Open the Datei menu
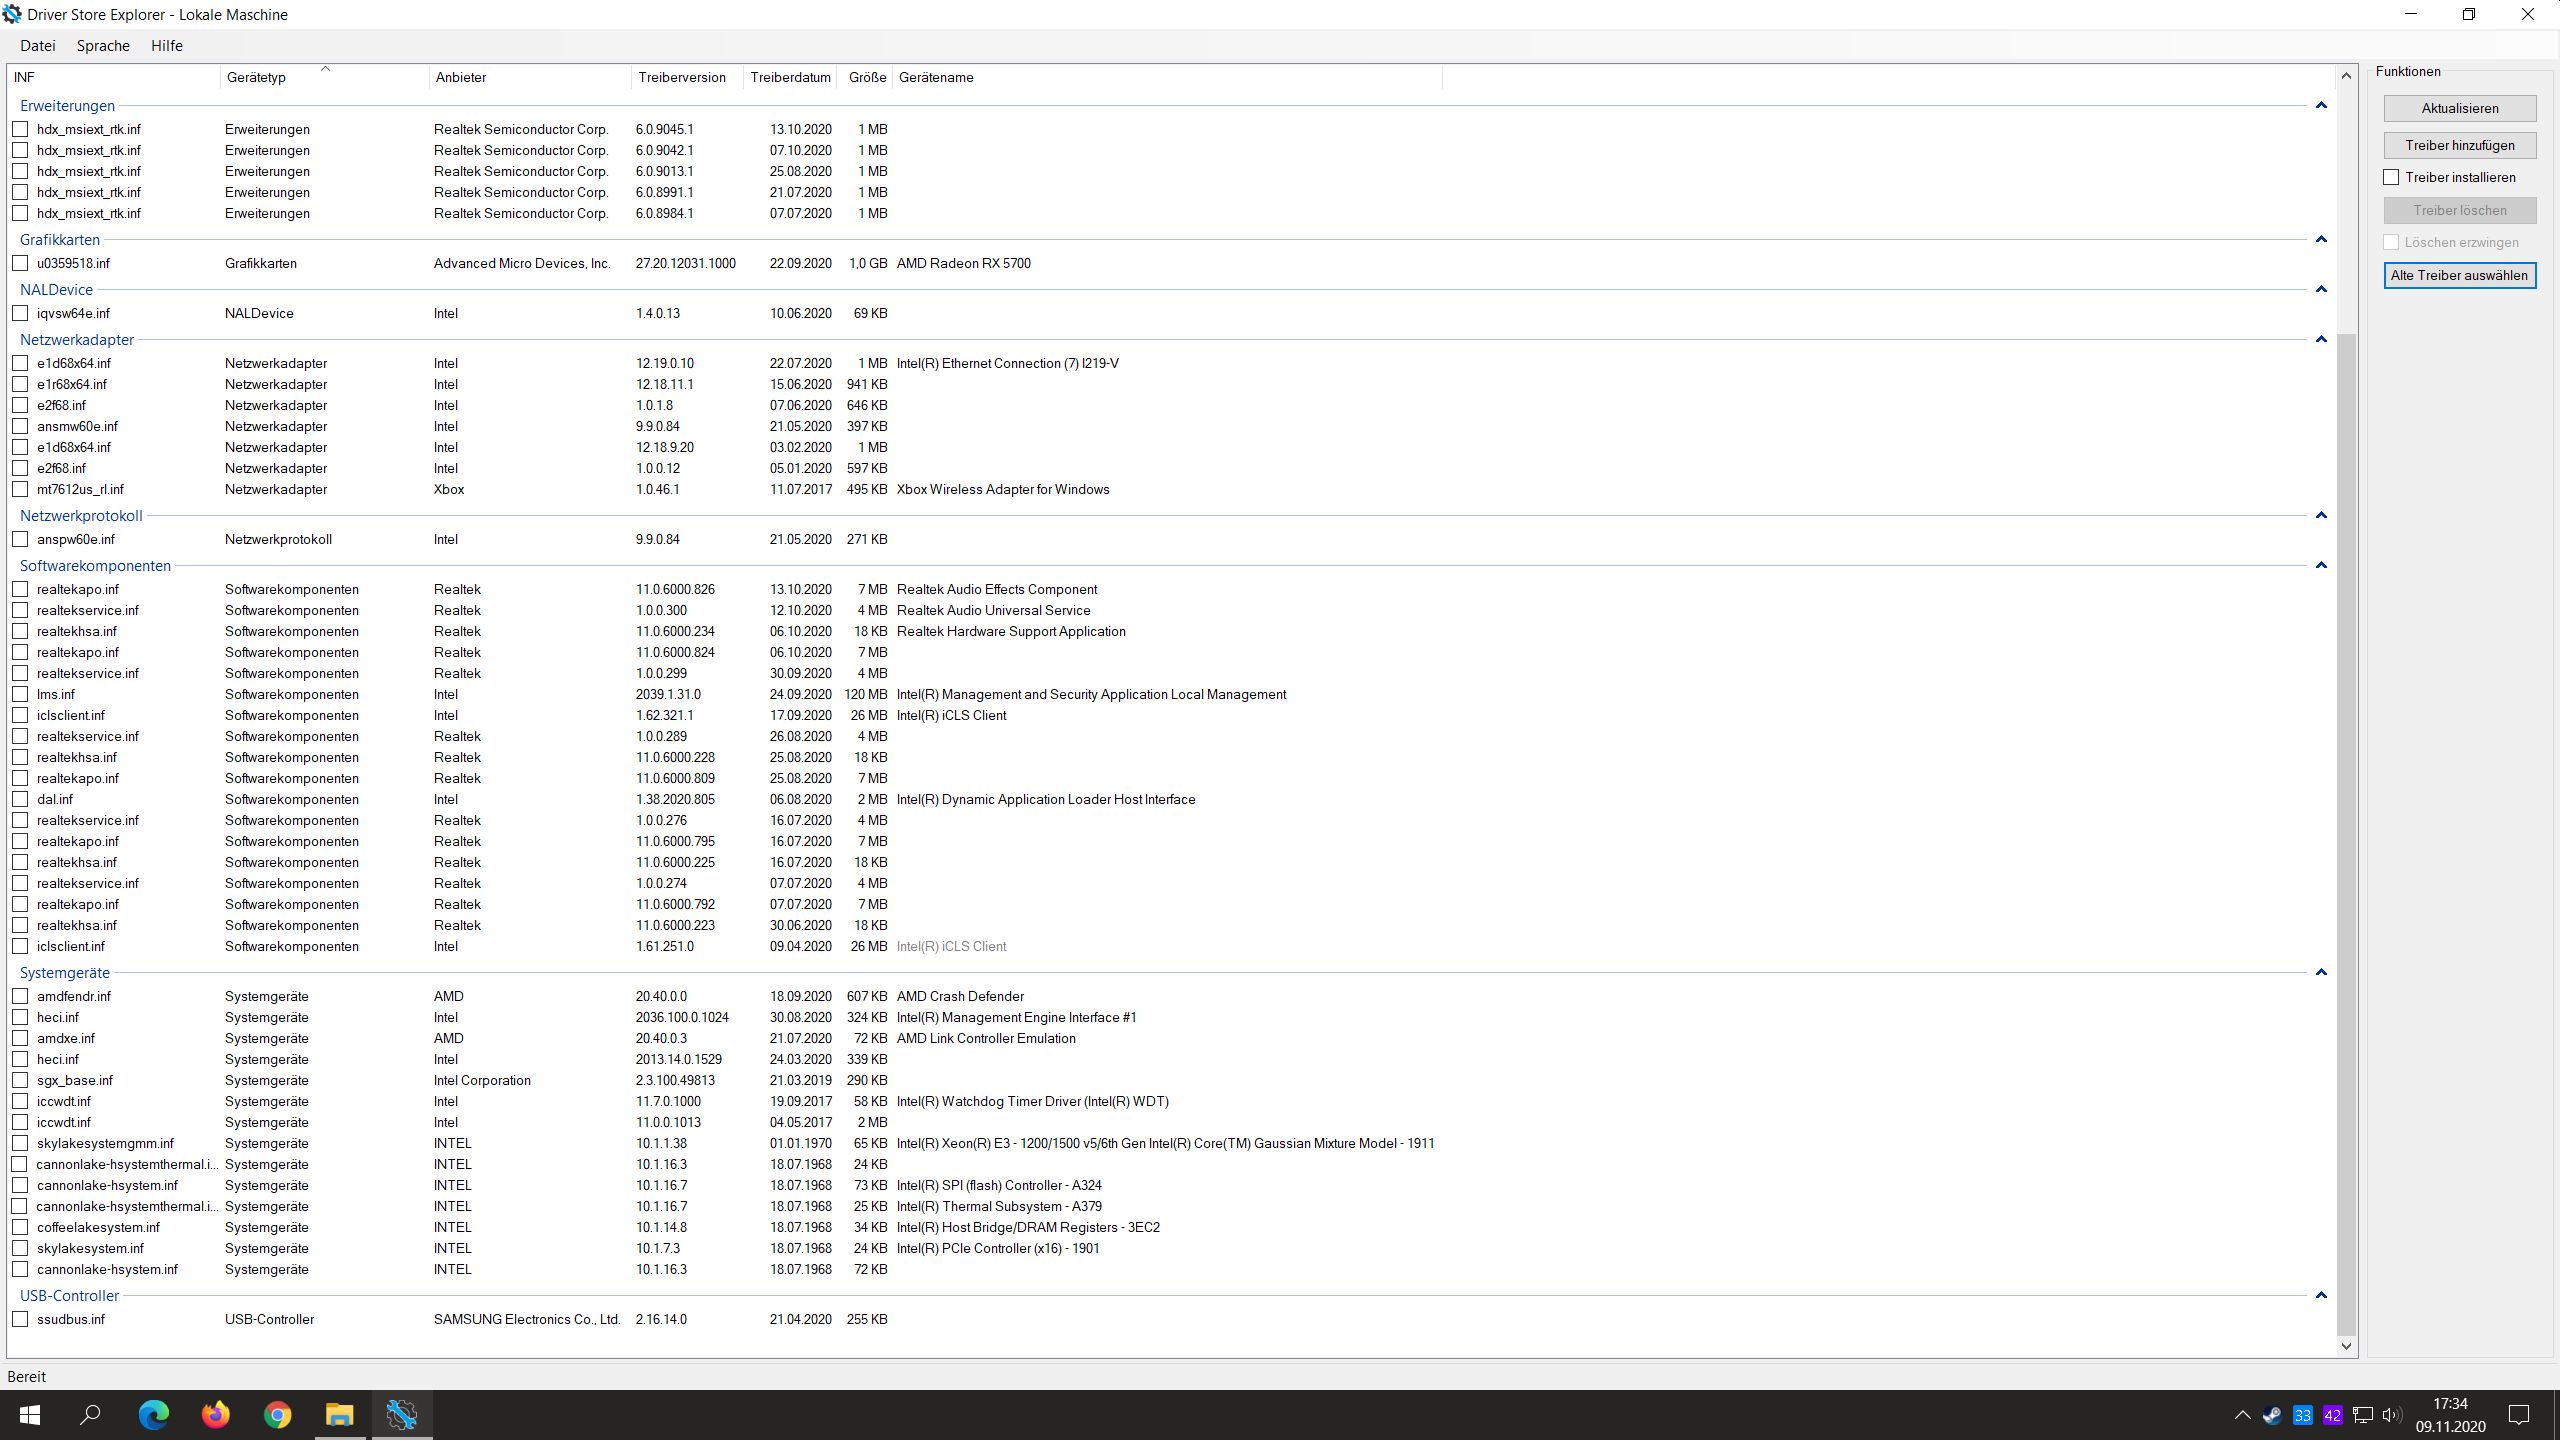 click(x=38, y=45)
